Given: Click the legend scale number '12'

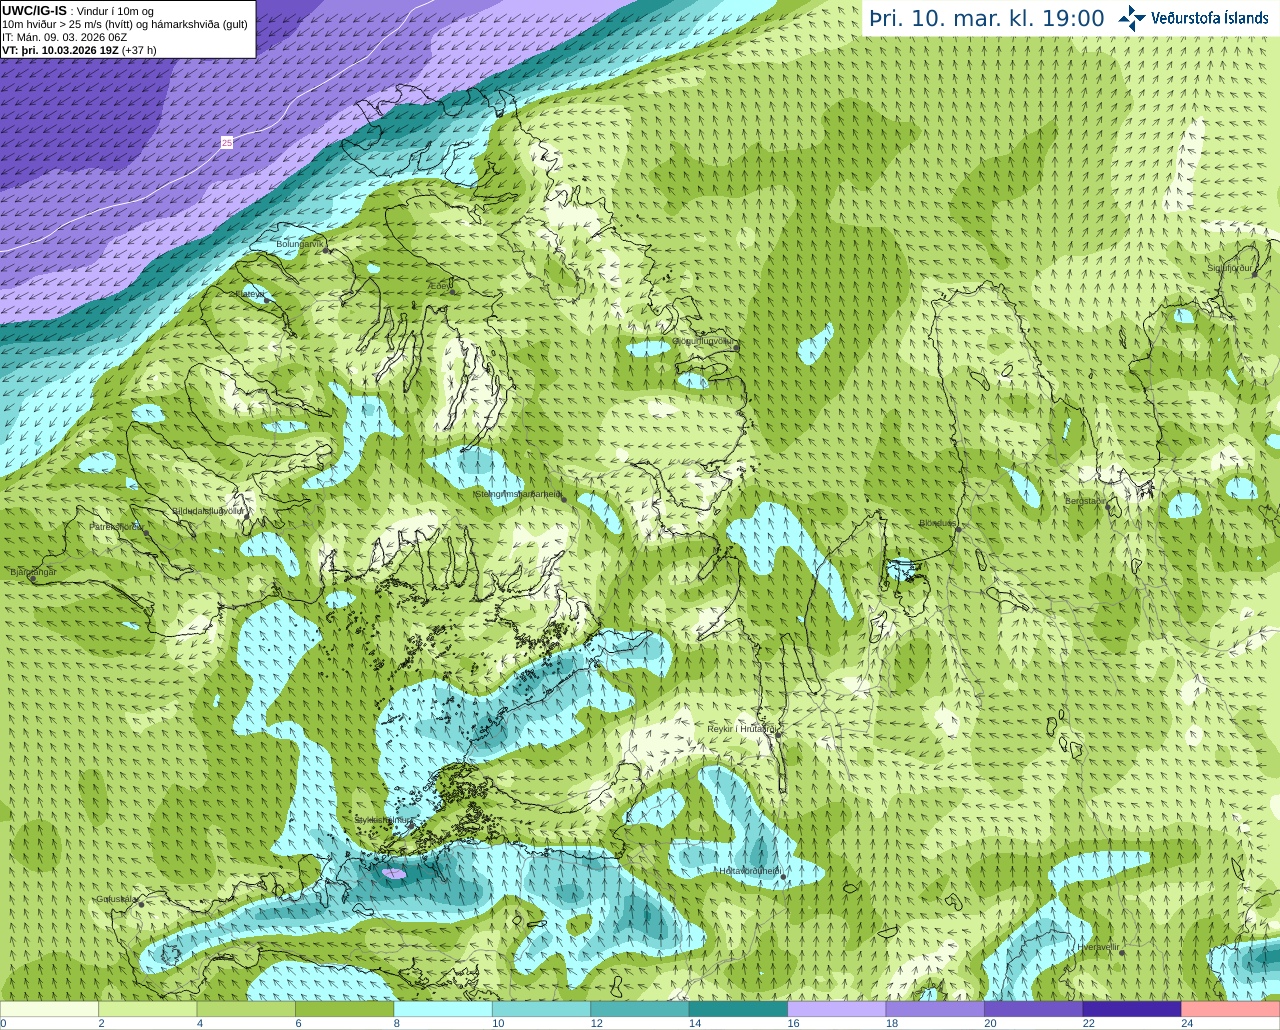Looking at the screenshot, I should (596, 1023).
